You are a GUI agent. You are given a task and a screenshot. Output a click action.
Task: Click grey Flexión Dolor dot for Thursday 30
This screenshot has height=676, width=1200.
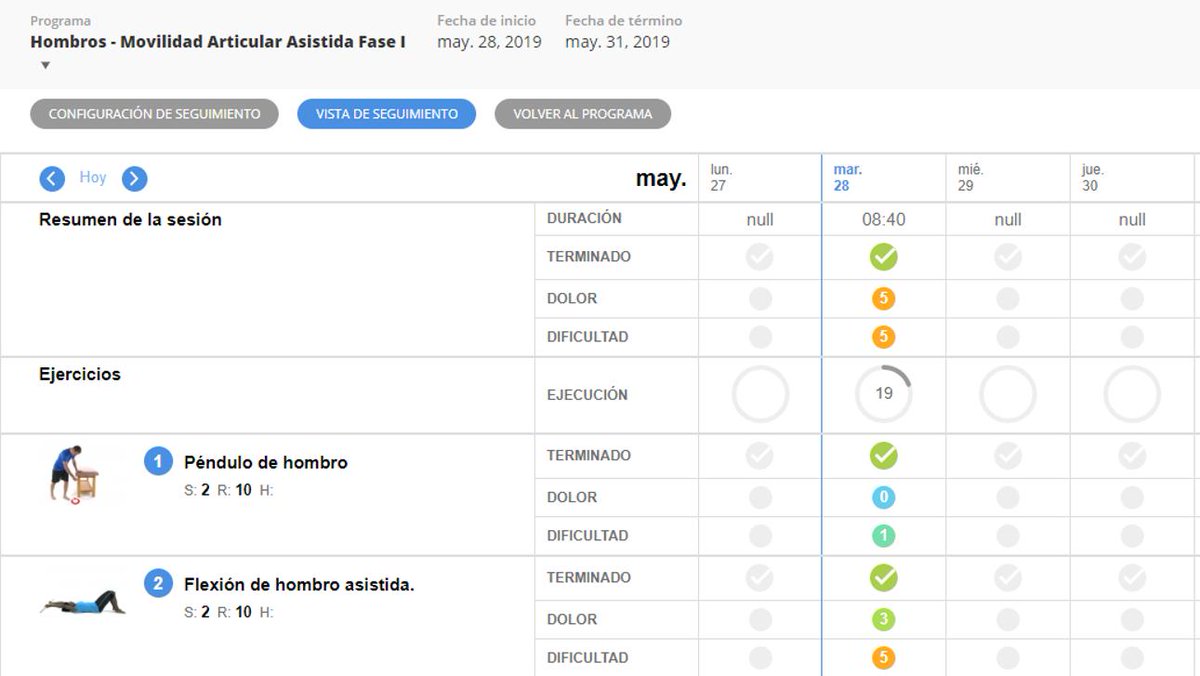tap(1132, 619)
